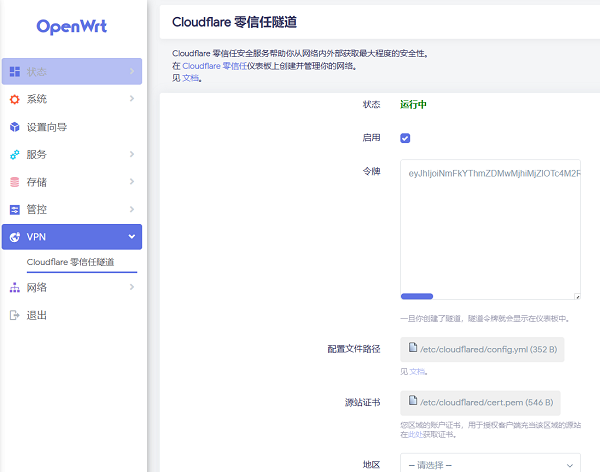Click the Services icon in sidebar
Screen dimensions: 600x472
[x=14, y=155]
